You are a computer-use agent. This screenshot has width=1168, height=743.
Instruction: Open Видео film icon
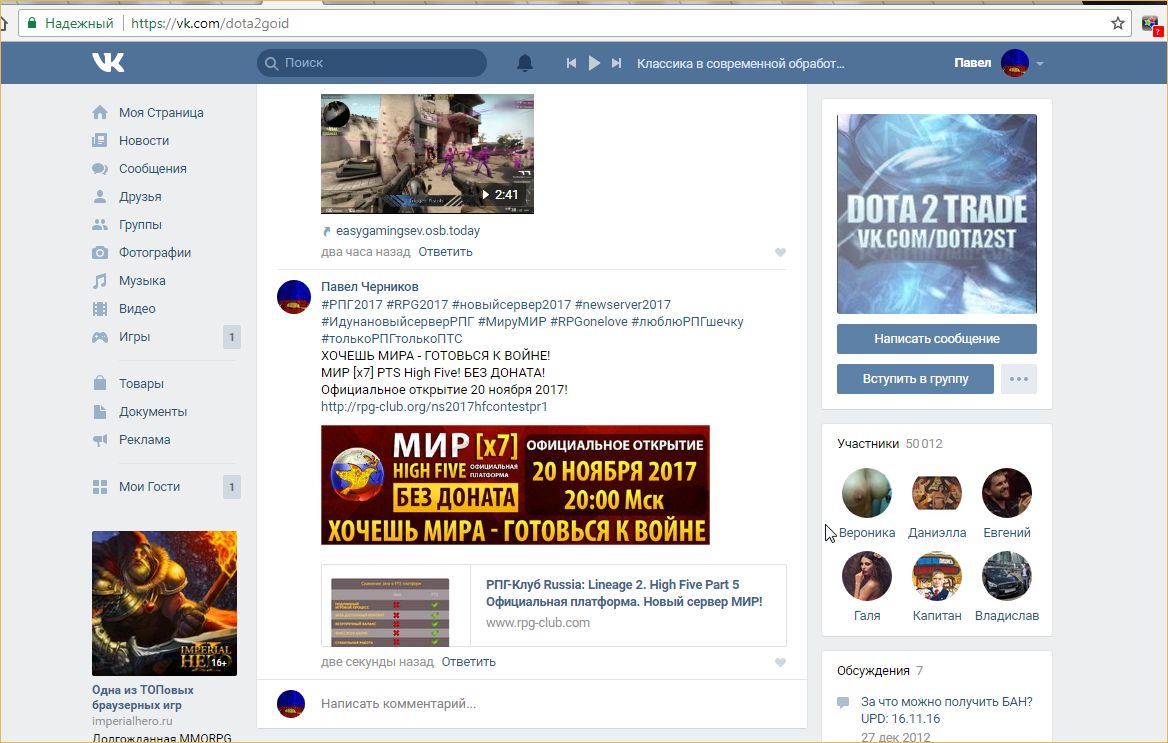(100, 309)
